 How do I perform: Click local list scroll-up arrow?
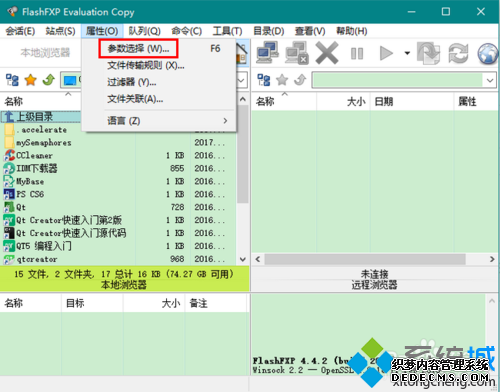[x=243, y=99]
